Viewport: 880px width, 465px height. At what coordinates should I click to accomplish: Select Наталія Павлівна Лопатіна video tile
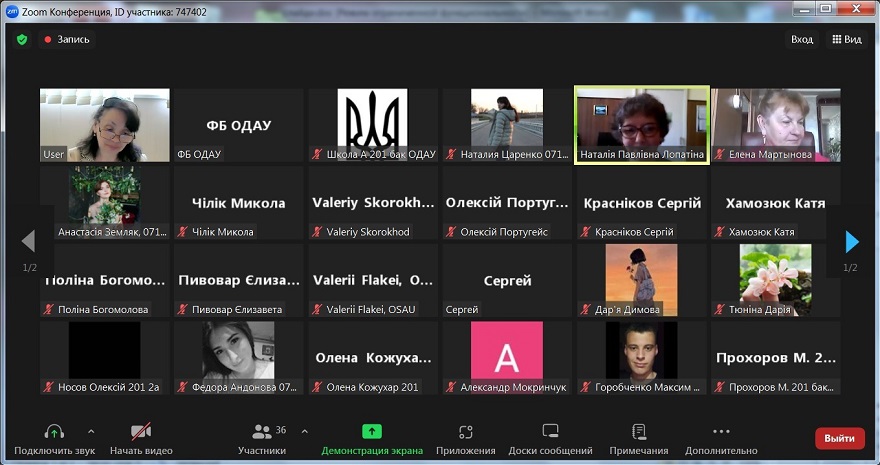point(642,123)
